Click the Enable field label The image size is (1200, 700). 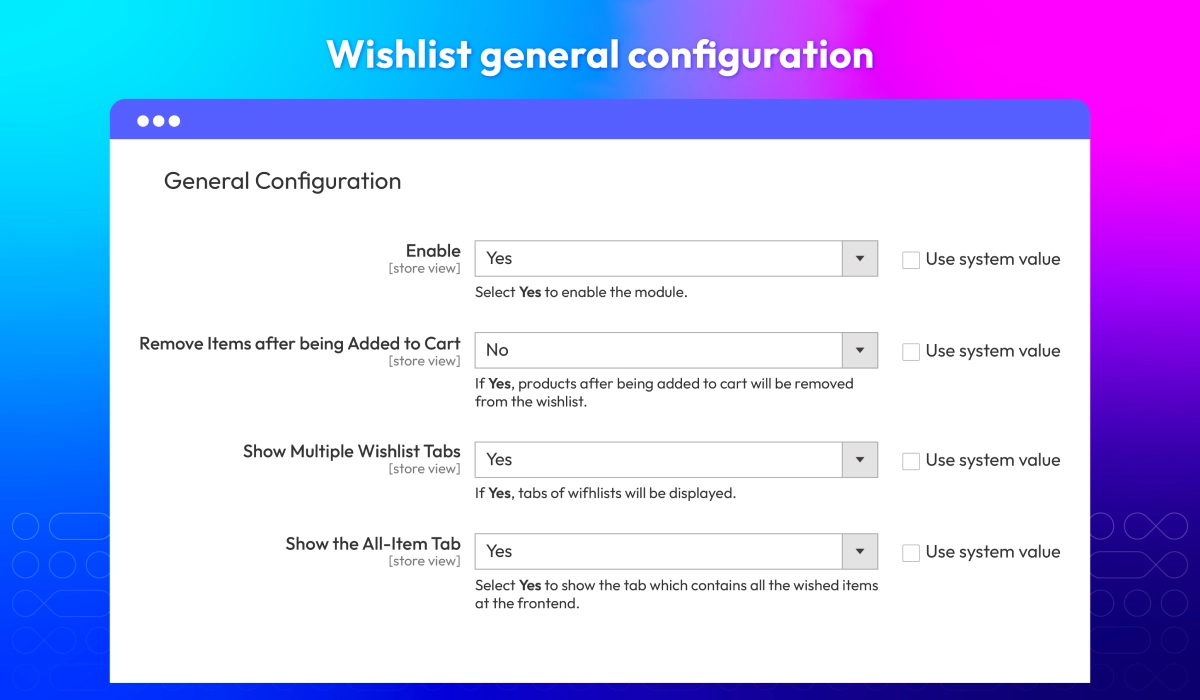(x=433, y=251)
